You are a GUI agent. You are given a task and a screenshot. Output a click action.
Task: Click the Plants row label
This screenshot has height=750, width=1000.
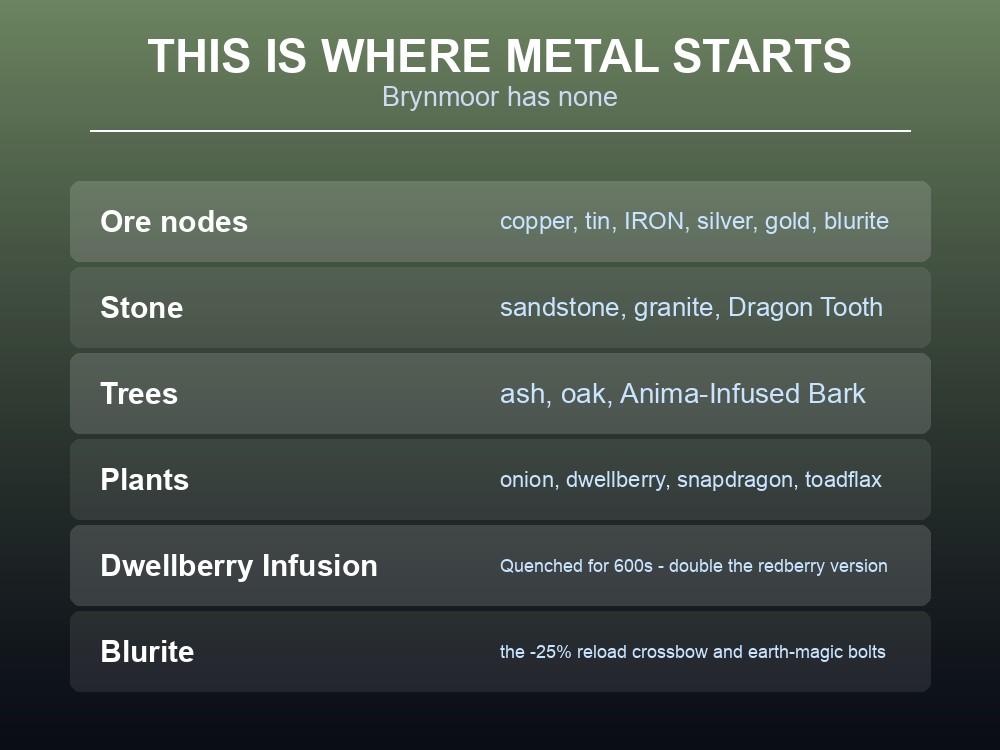[144, 480]
